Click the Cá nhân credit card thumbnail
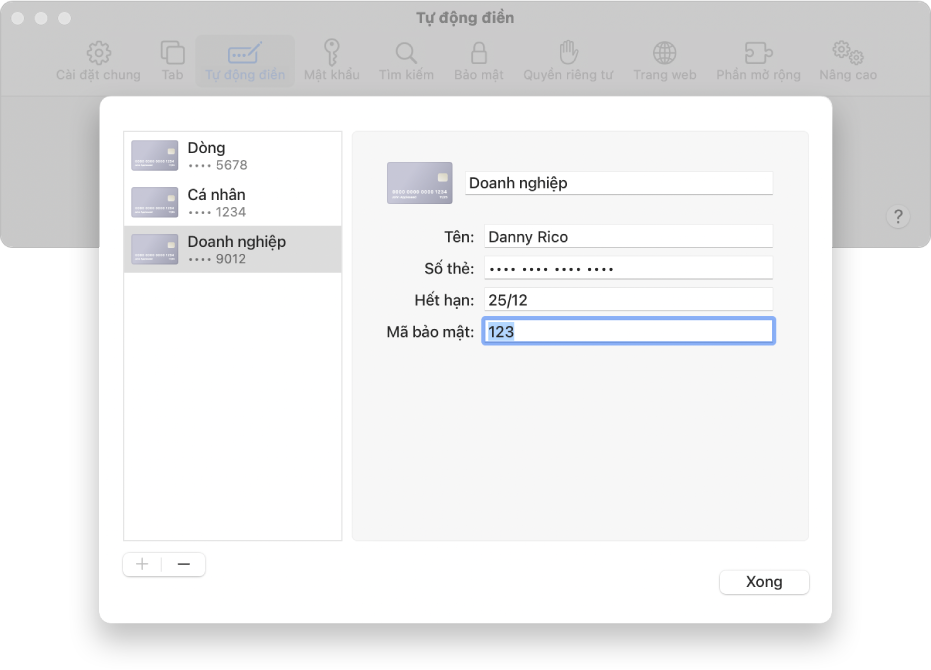Screen dimensions: 931x670 (x=154, y=203)
